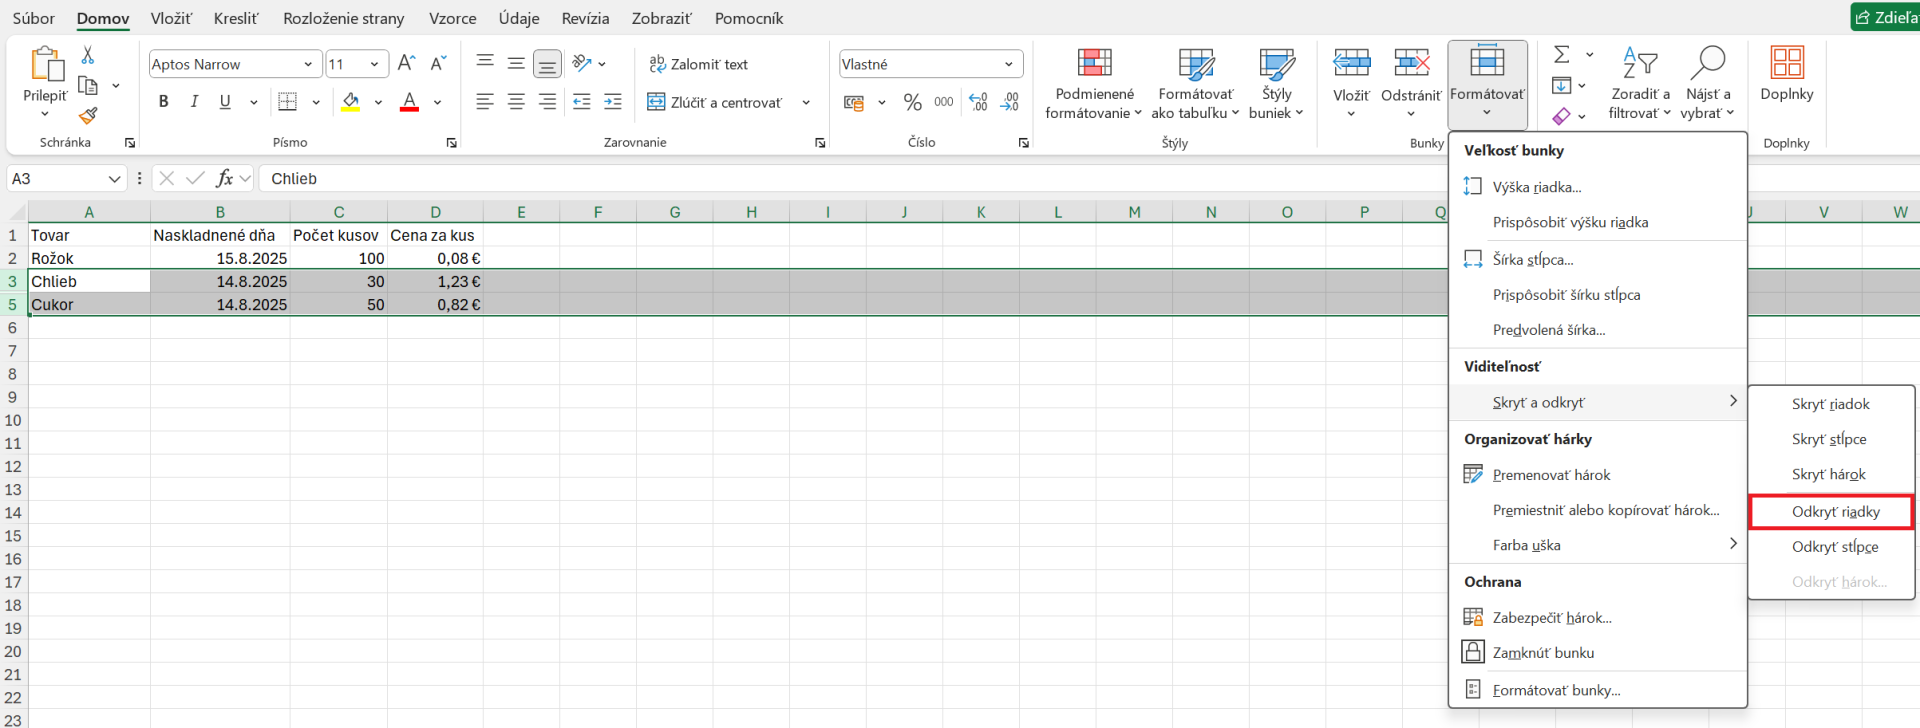The width and height of the screenshot is (1920, 728).
Task: Open the font size 11 dropdown
Action: pyautogui.click(x=374, y=64)
